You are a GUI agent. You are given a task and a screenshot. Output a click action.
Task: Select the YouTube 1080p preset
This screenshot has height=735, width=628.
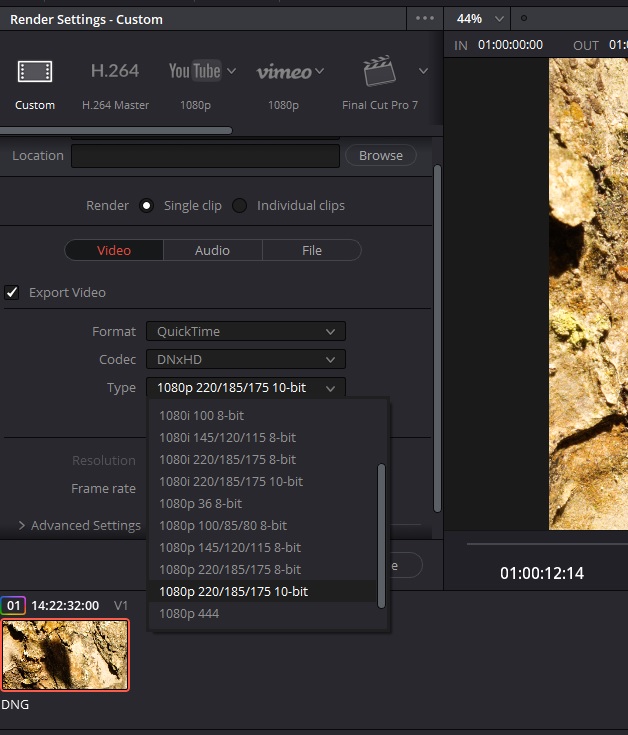(x=194, y=72)
